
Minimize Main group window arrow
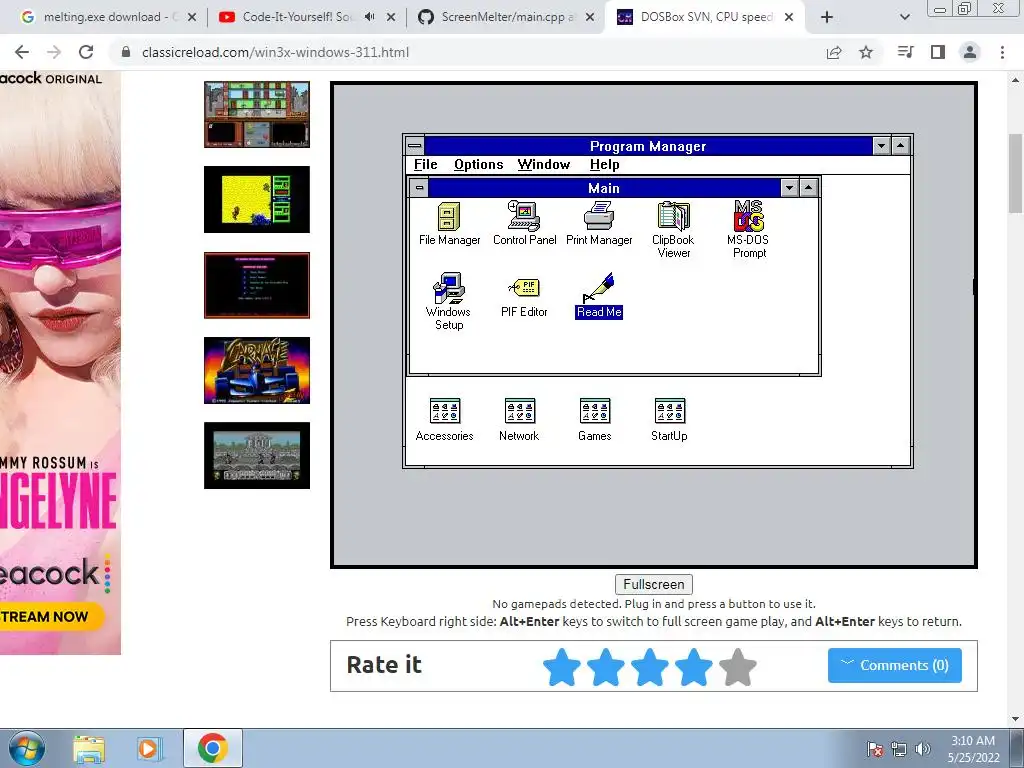(790, 188)
